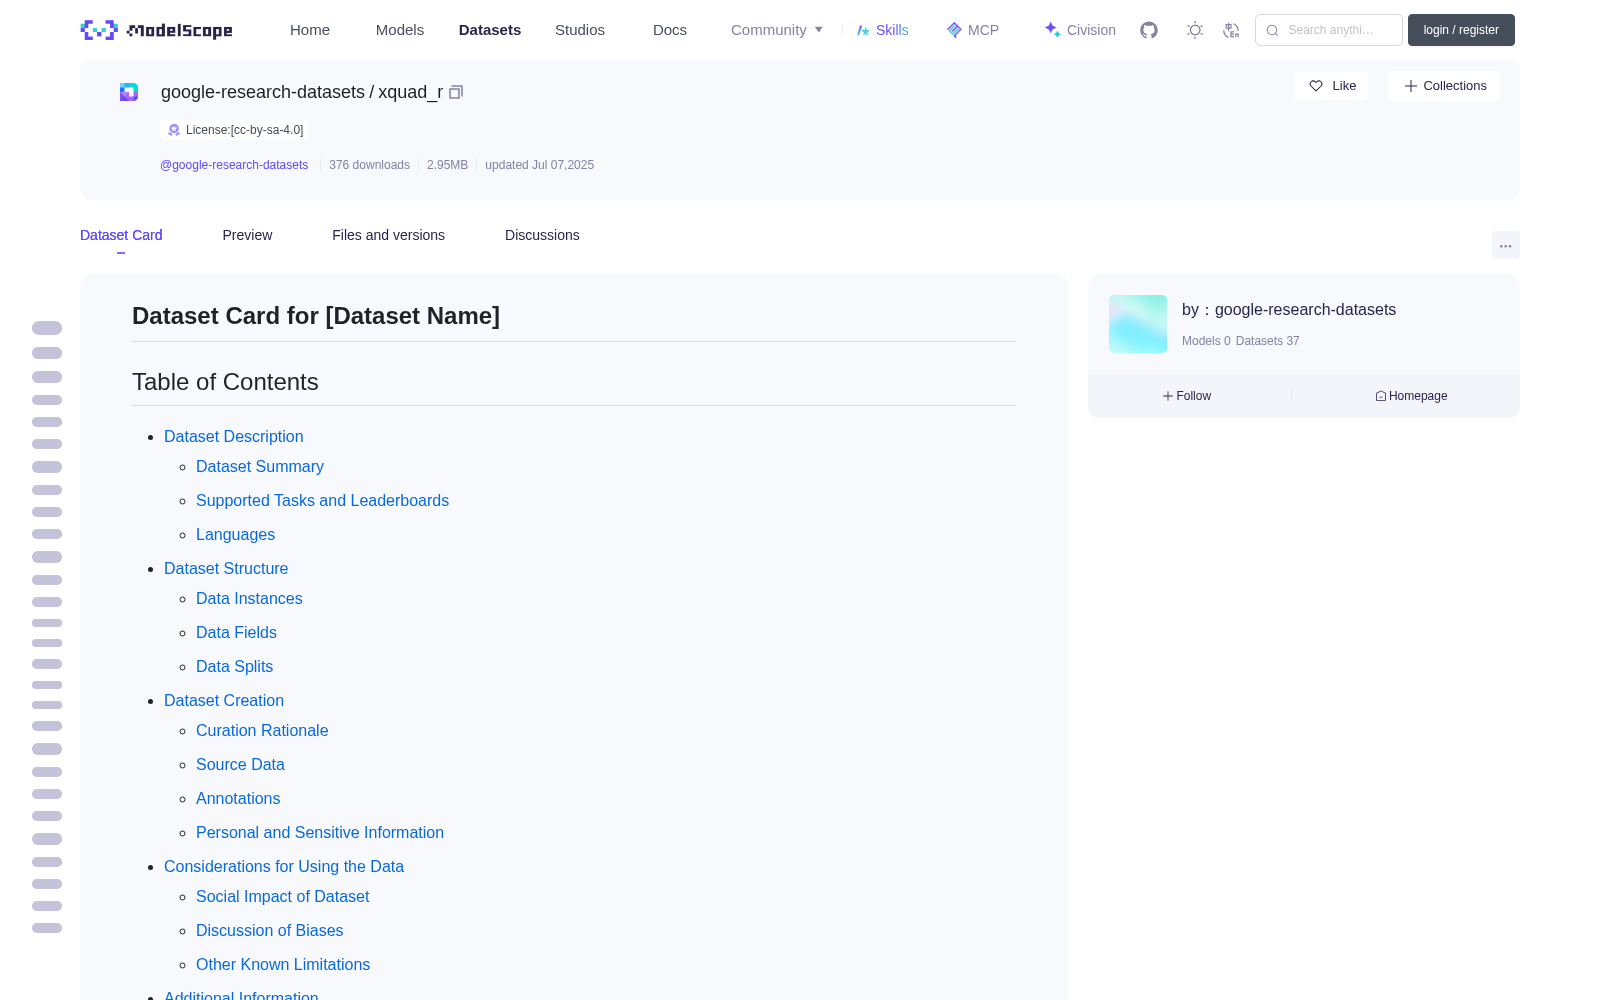Jump to Dataset Structure section
Screen dimensions: 1600x1000
pyautogui.click(x=226, y=568)
